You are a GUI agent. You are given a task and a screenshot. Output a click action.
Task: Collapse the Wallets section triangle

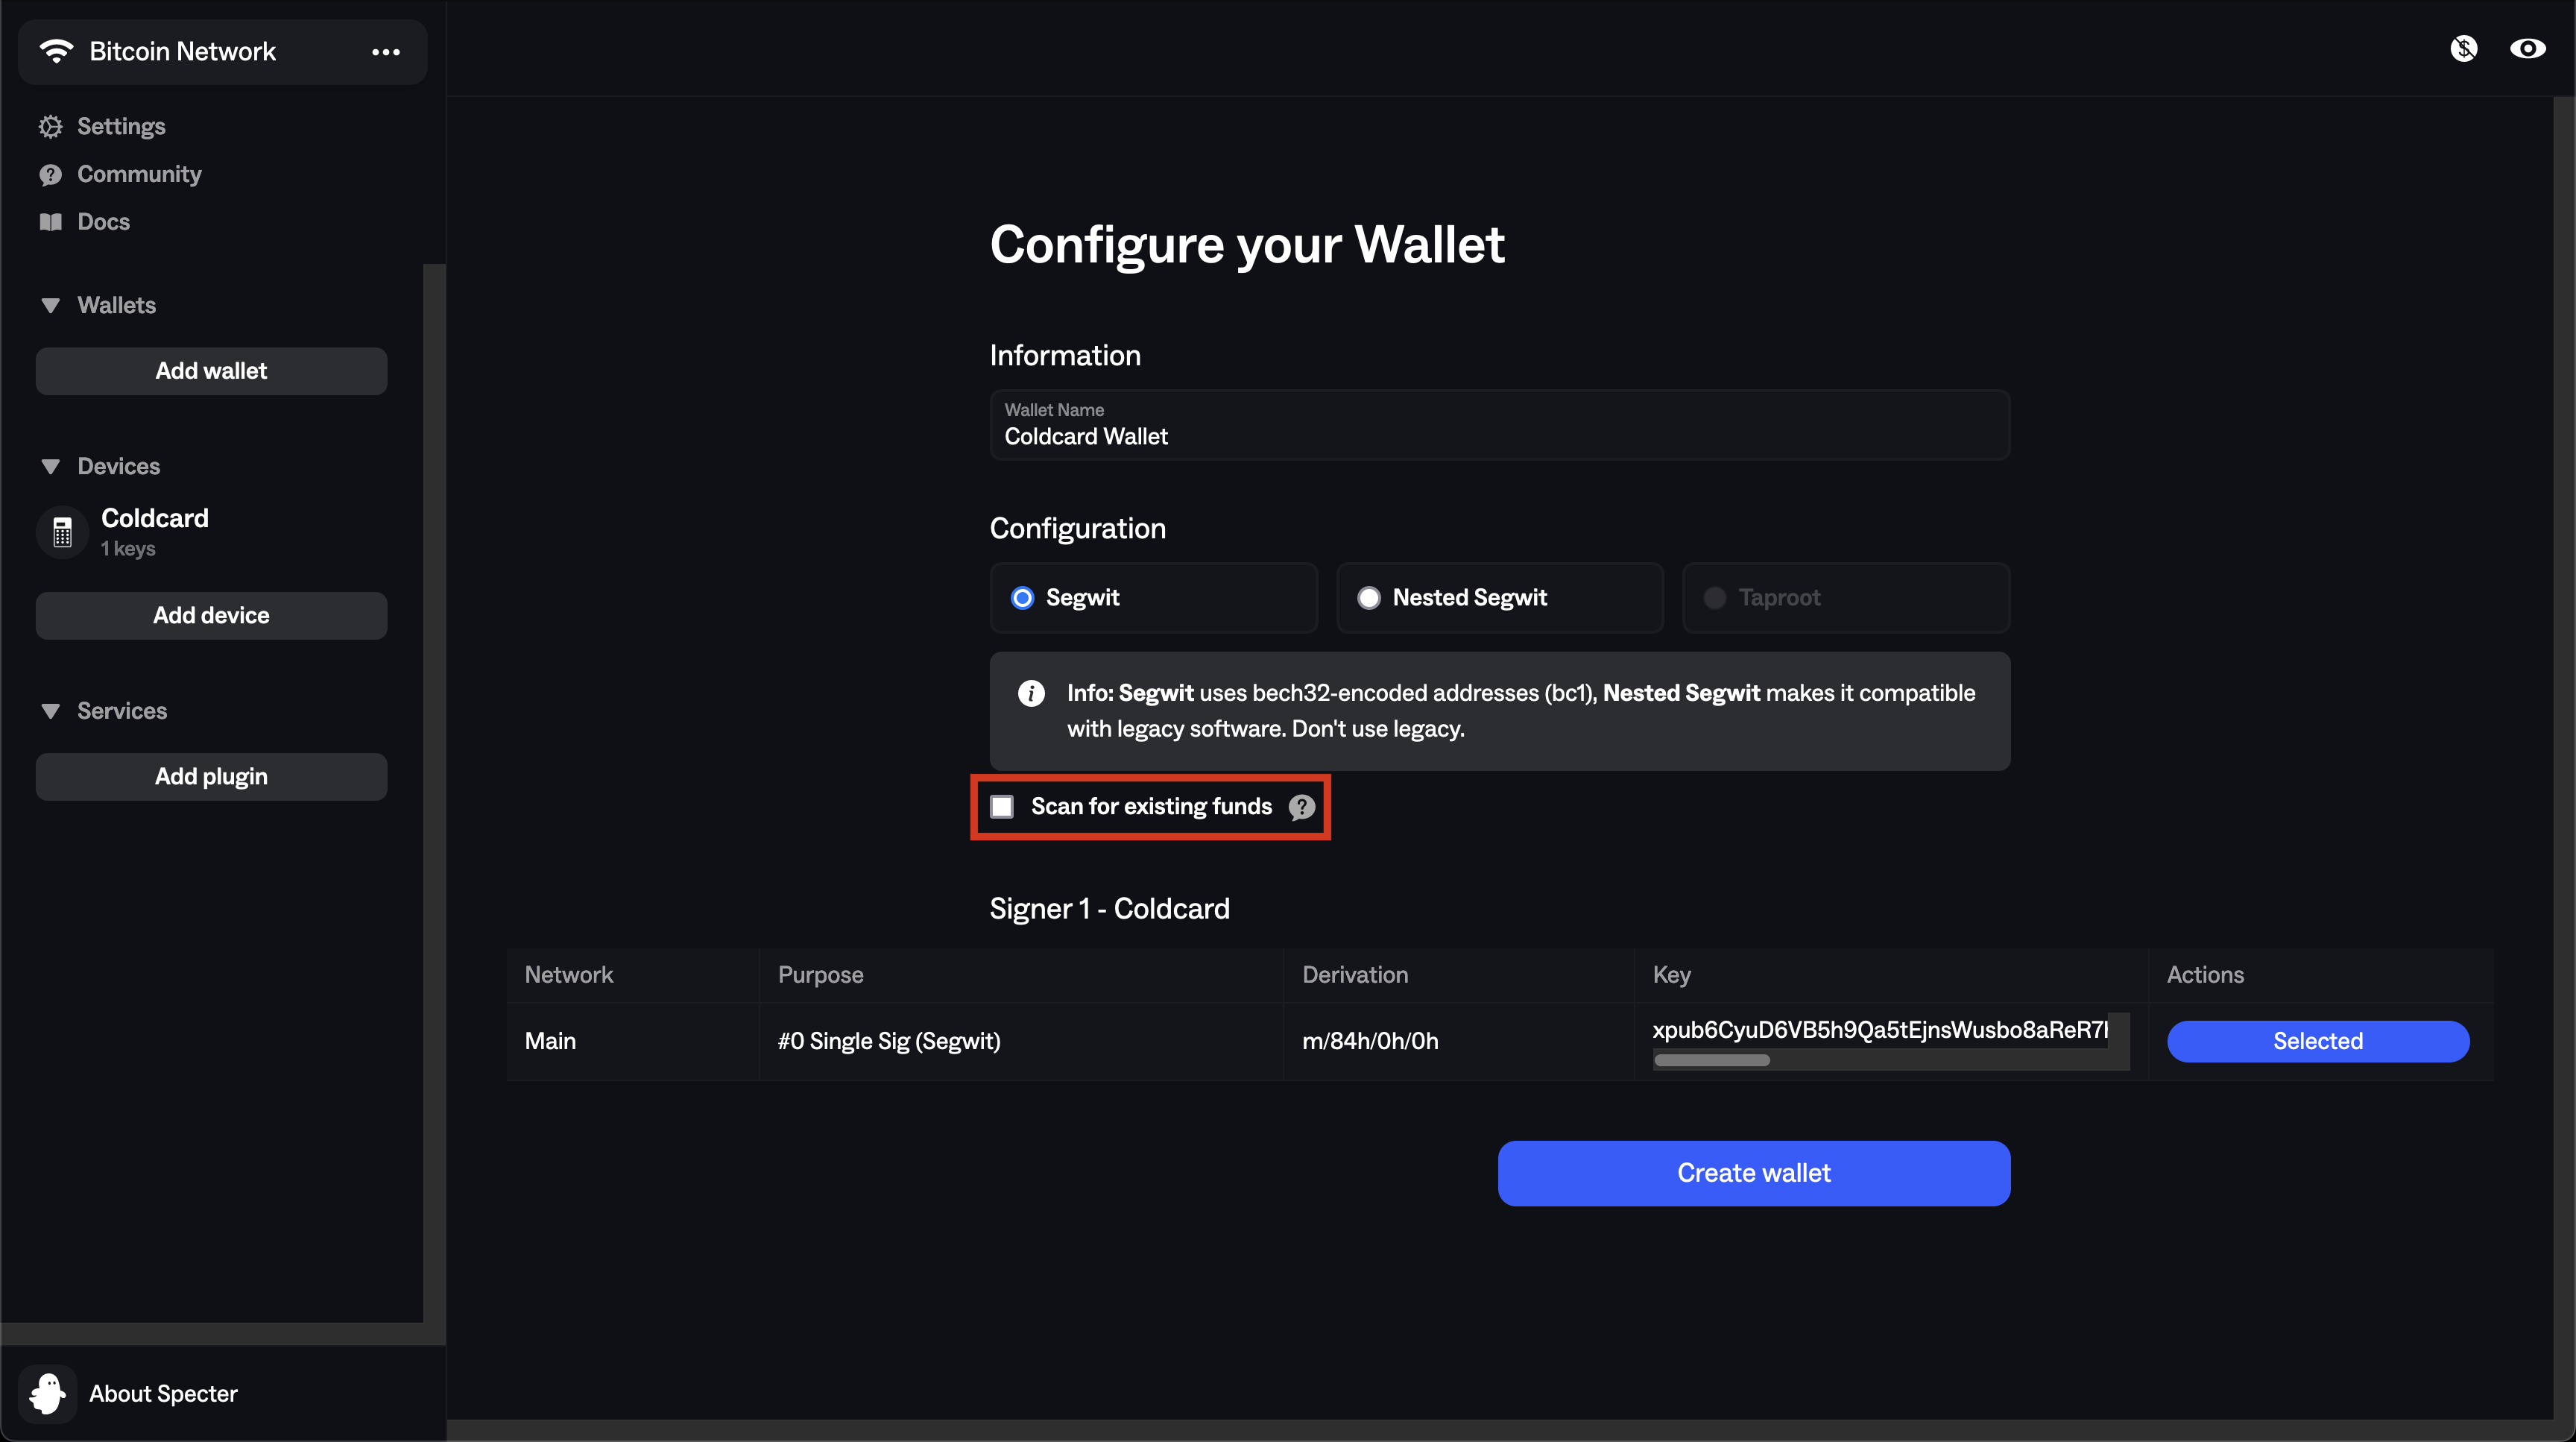point(50,306)
